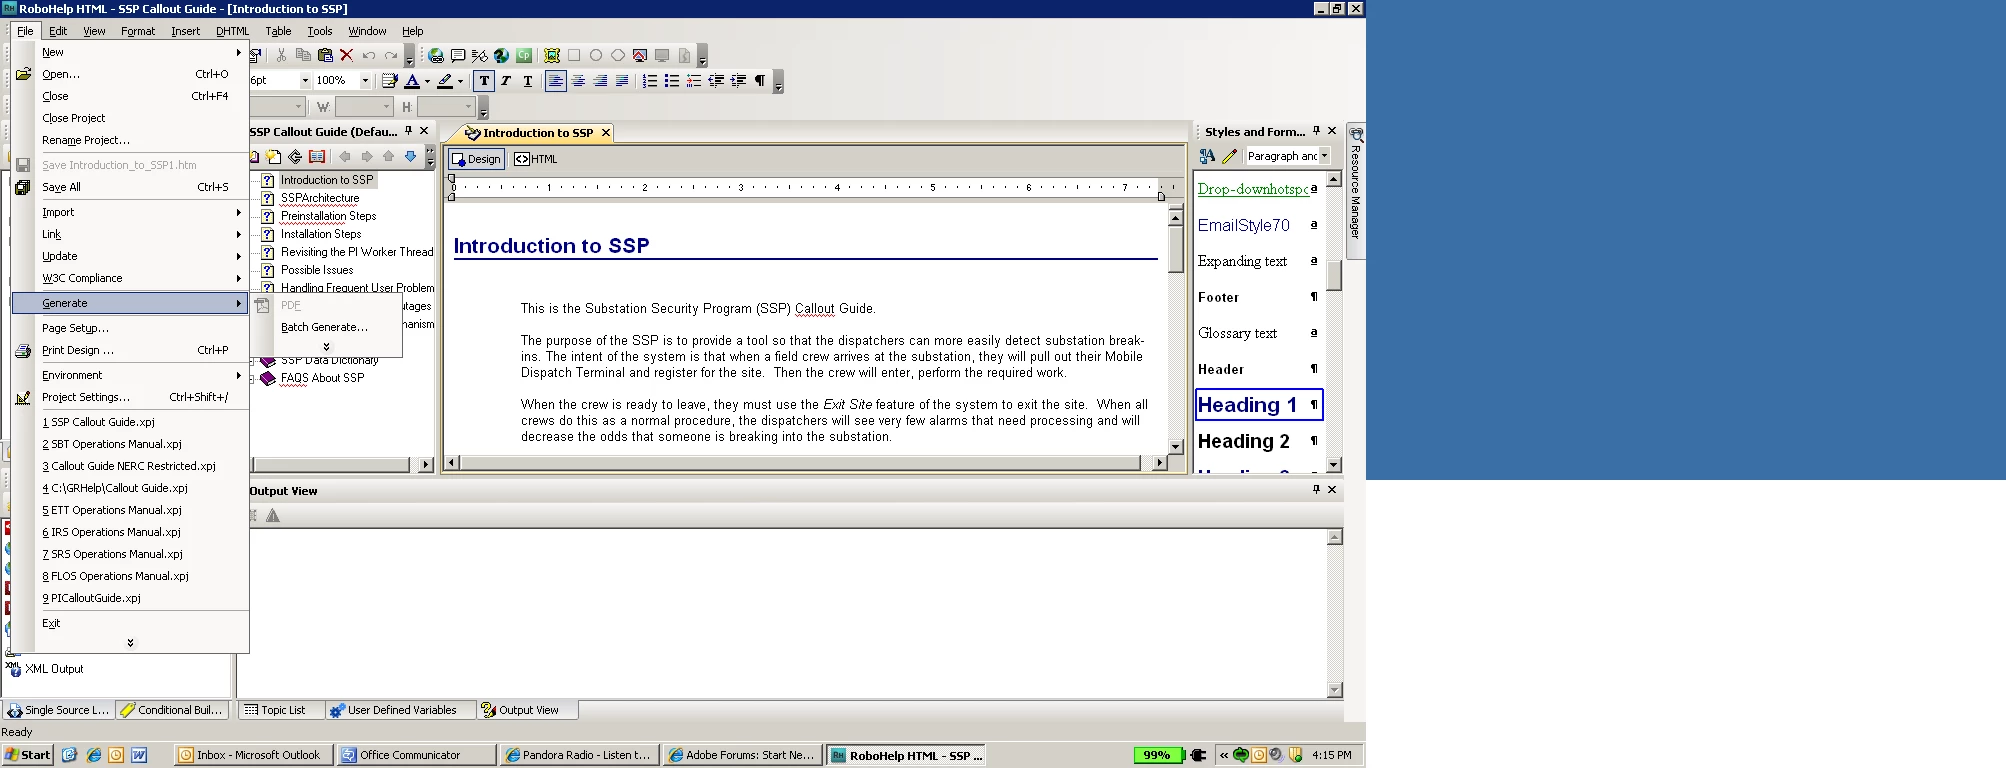Viewport: 2006px width, 768px height.
Task: Click the warning triangle icon in Output View
Action: coord(273,516)
